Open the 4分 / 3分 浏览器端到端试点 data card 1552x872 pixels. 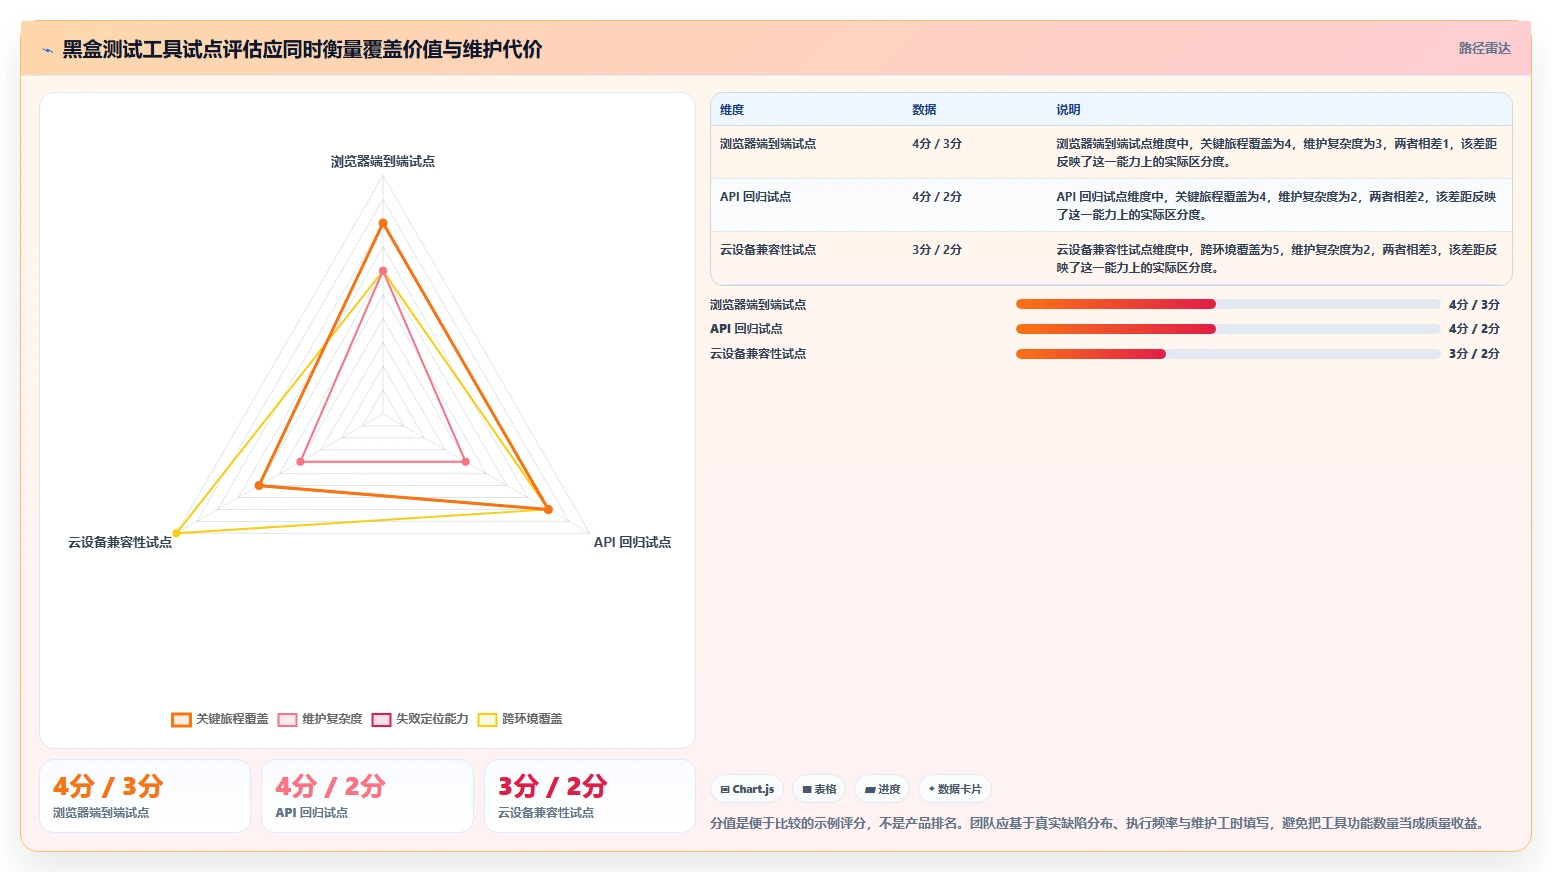[145, 796]
